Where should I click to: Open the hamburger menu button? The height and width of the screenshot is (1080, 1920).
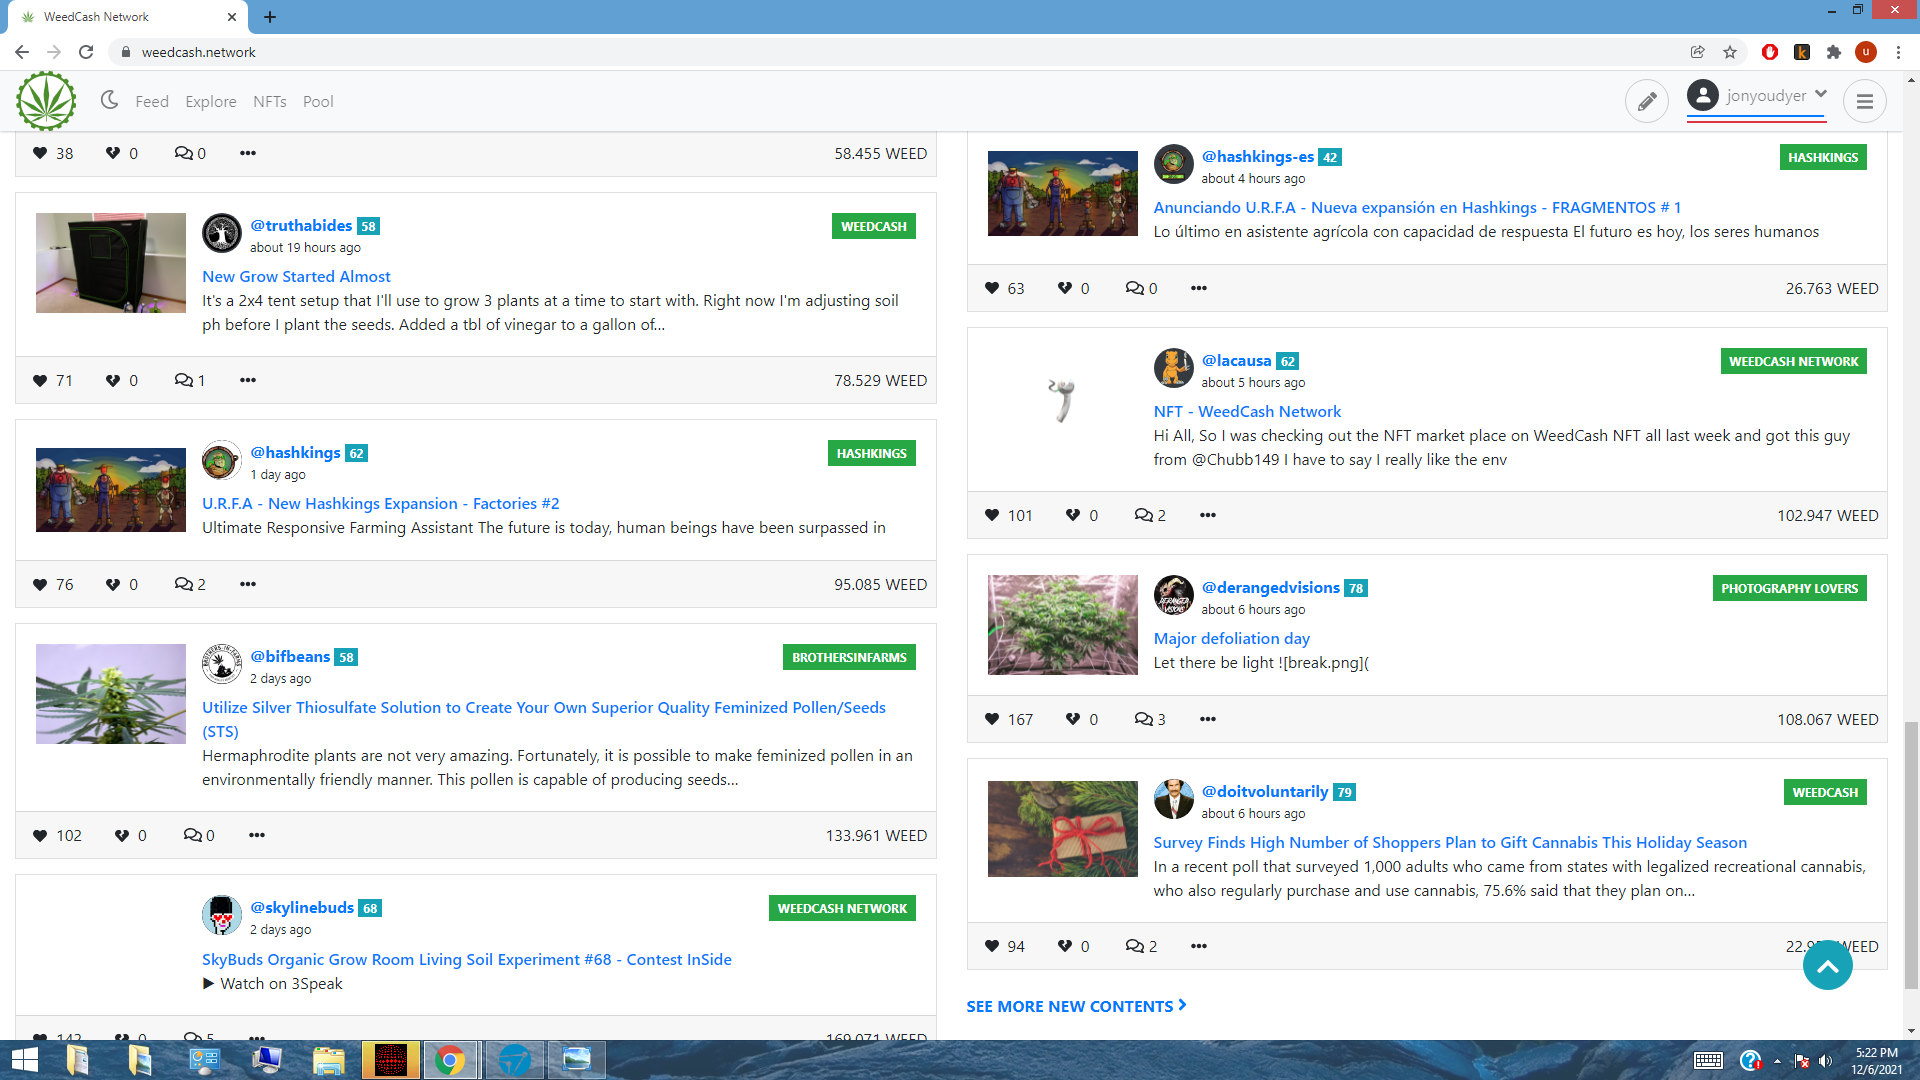1864,101
